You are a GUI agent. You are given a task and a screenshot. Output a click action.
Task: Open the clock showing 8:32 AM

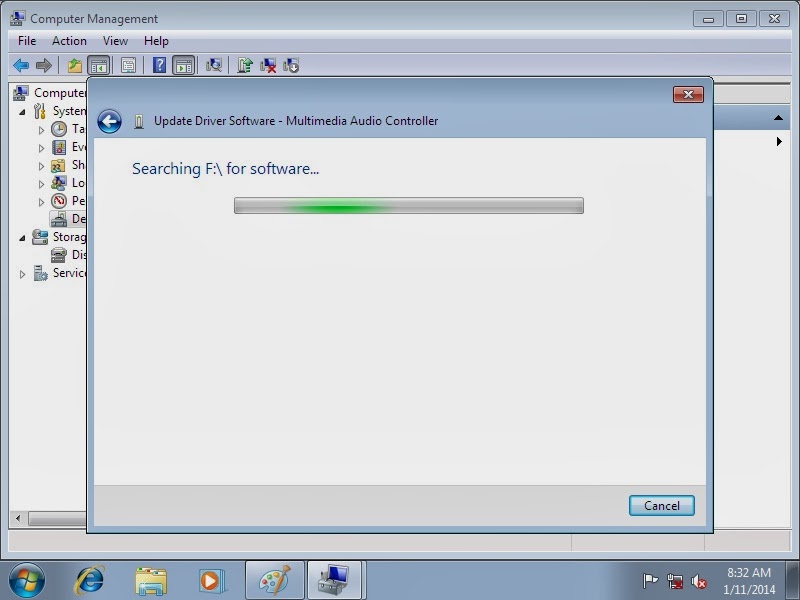click(x=749, y=572)
